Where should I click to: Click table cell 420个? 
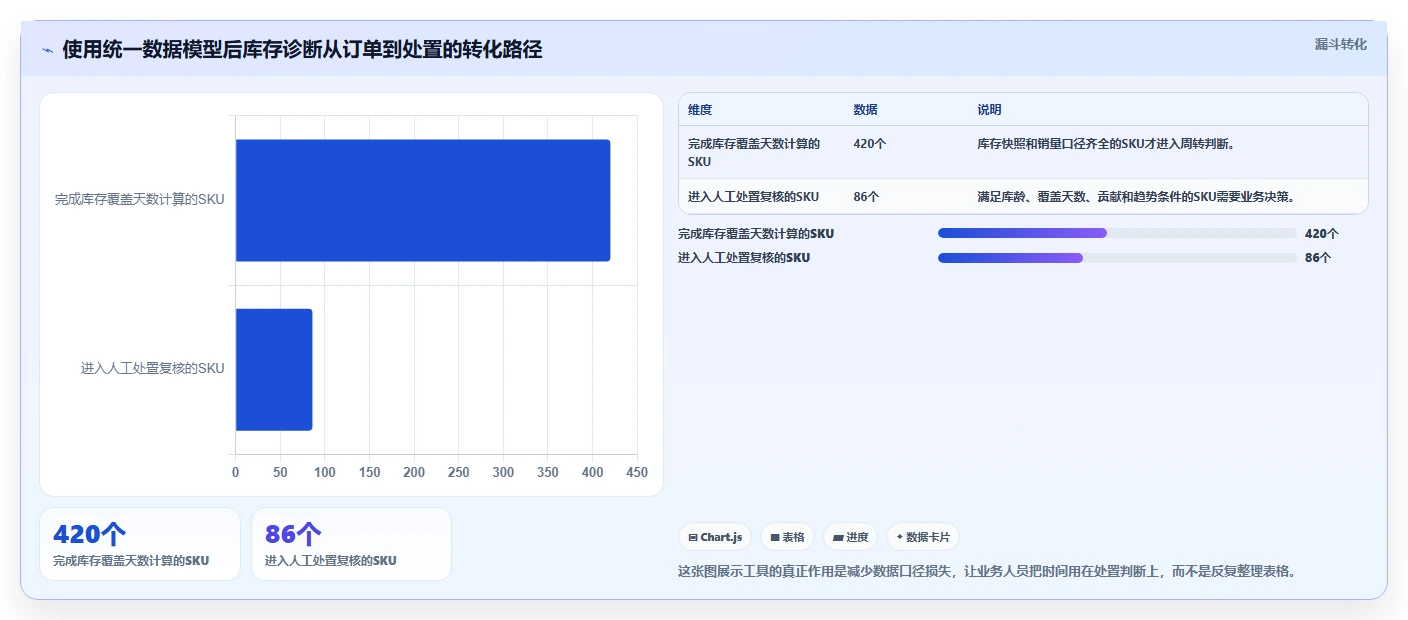click(870, 144)
